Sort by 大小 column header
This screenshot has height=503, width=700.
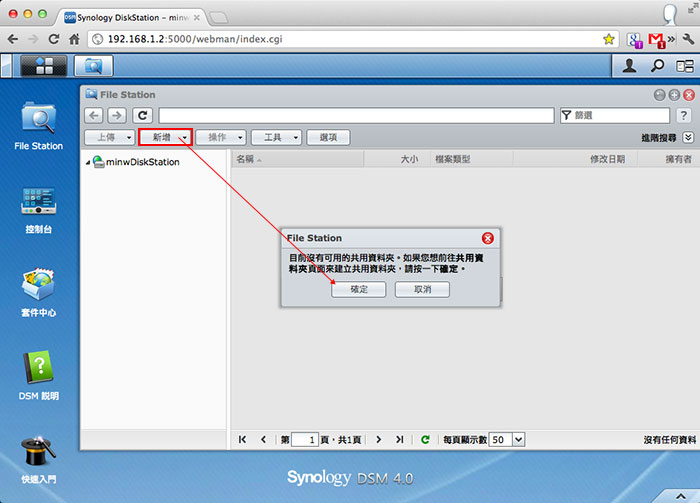coord(397,159)
